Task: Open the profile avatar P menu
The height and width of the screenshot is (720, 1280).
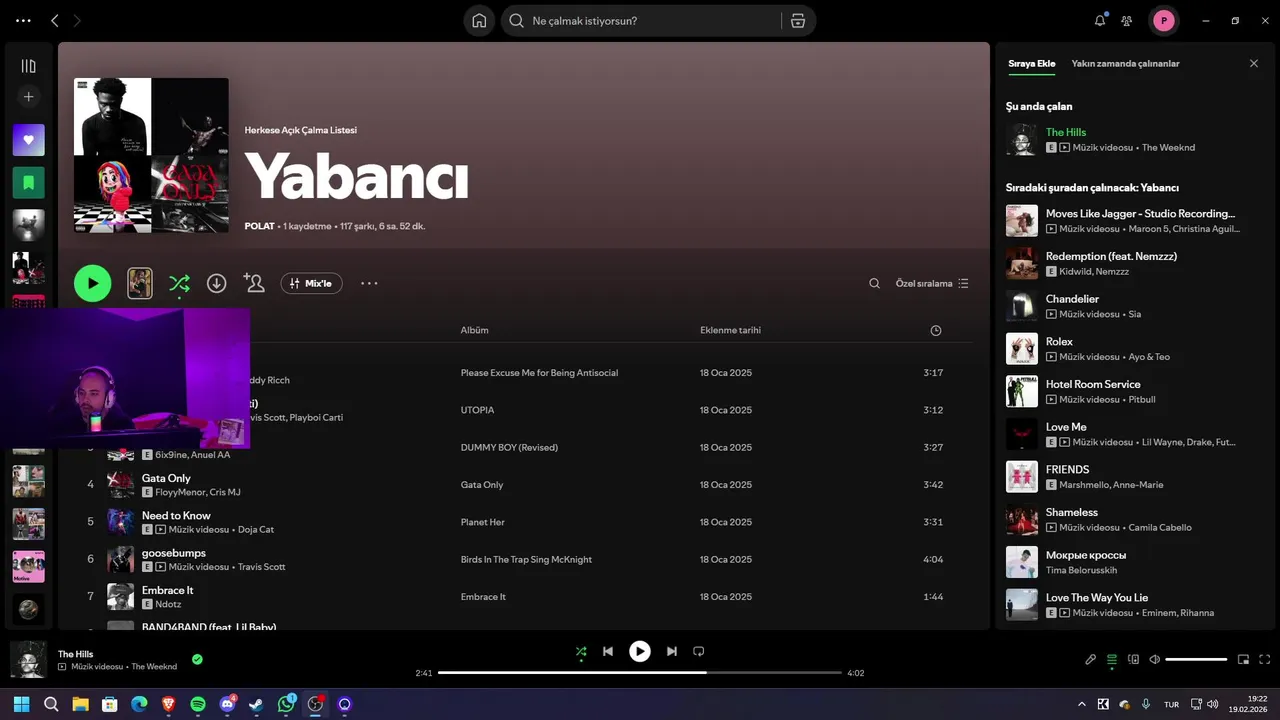Action: click(x=1164, y=20)
